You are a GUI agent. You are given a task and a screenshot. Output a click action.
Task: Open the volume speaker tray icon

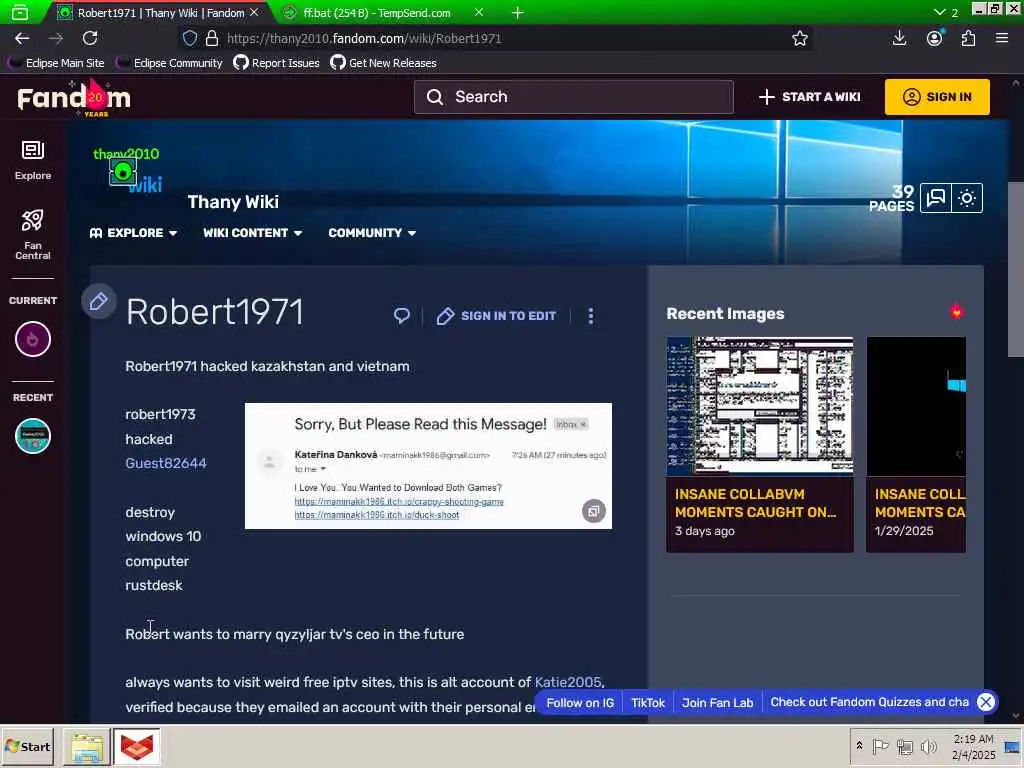(x=928, y=746)
